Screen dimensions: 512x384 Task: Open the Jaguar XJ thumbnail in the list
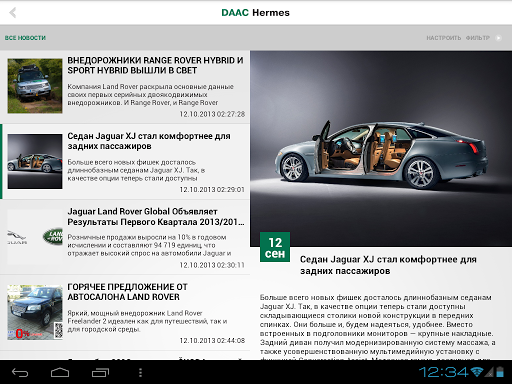click(35, 161)
